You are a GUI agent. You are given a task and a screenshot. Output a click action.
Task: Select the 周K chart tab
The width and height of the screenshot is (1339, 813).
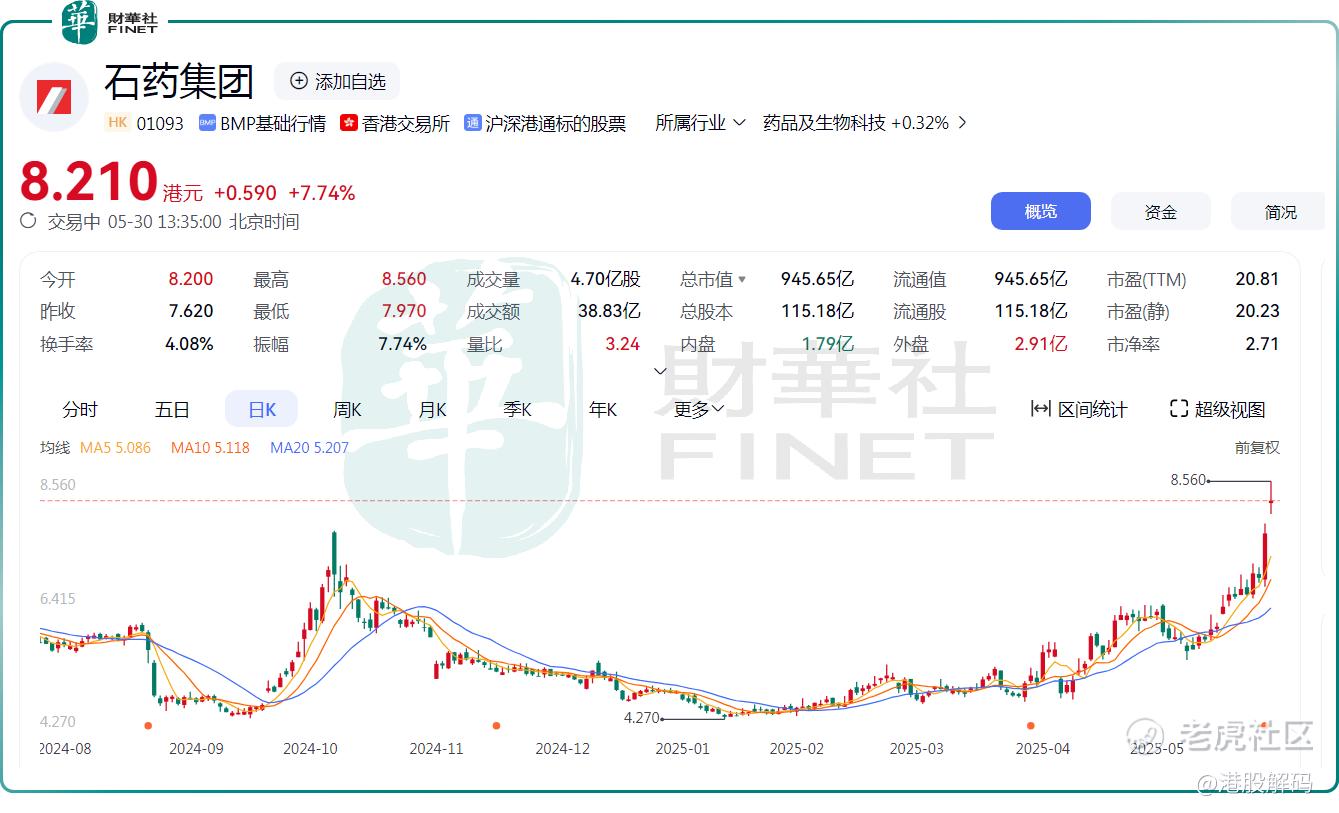coord(347,409)
